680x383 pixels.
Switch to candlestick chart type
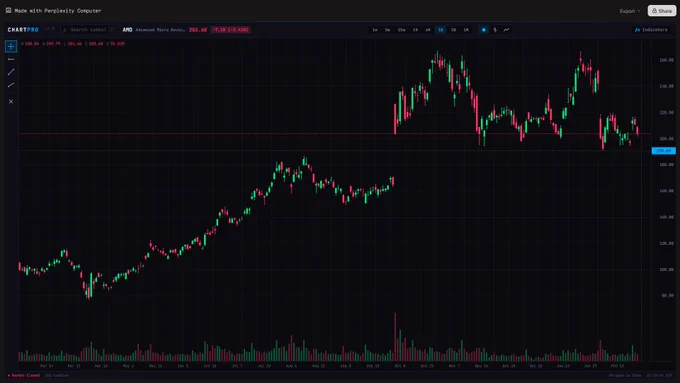click(x=484, y=30)
